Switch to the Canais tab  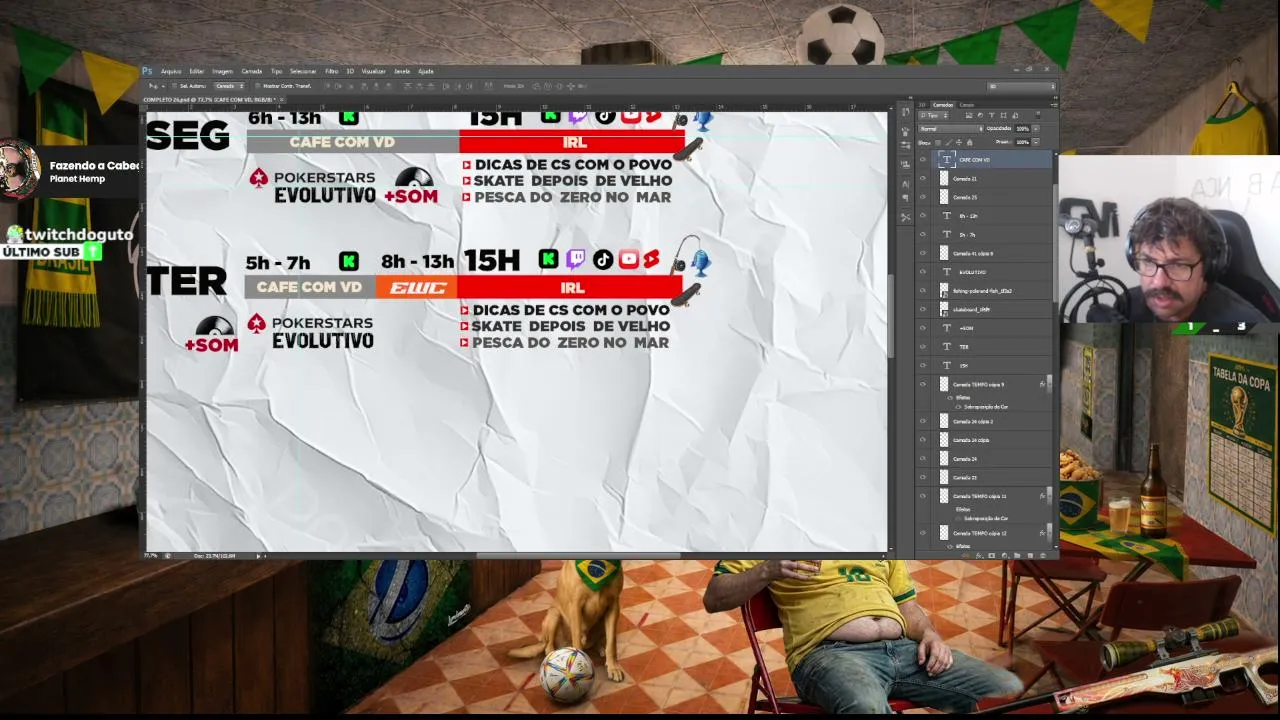pyautogui.click(x=967, y=105)
